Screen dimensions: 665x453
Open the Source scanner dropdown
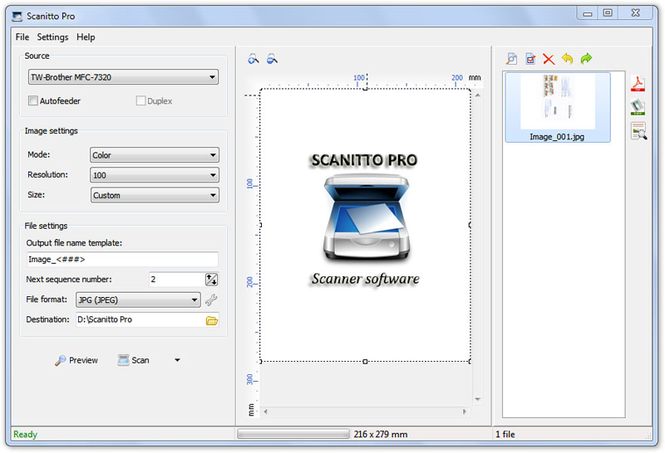pos(123,77)
